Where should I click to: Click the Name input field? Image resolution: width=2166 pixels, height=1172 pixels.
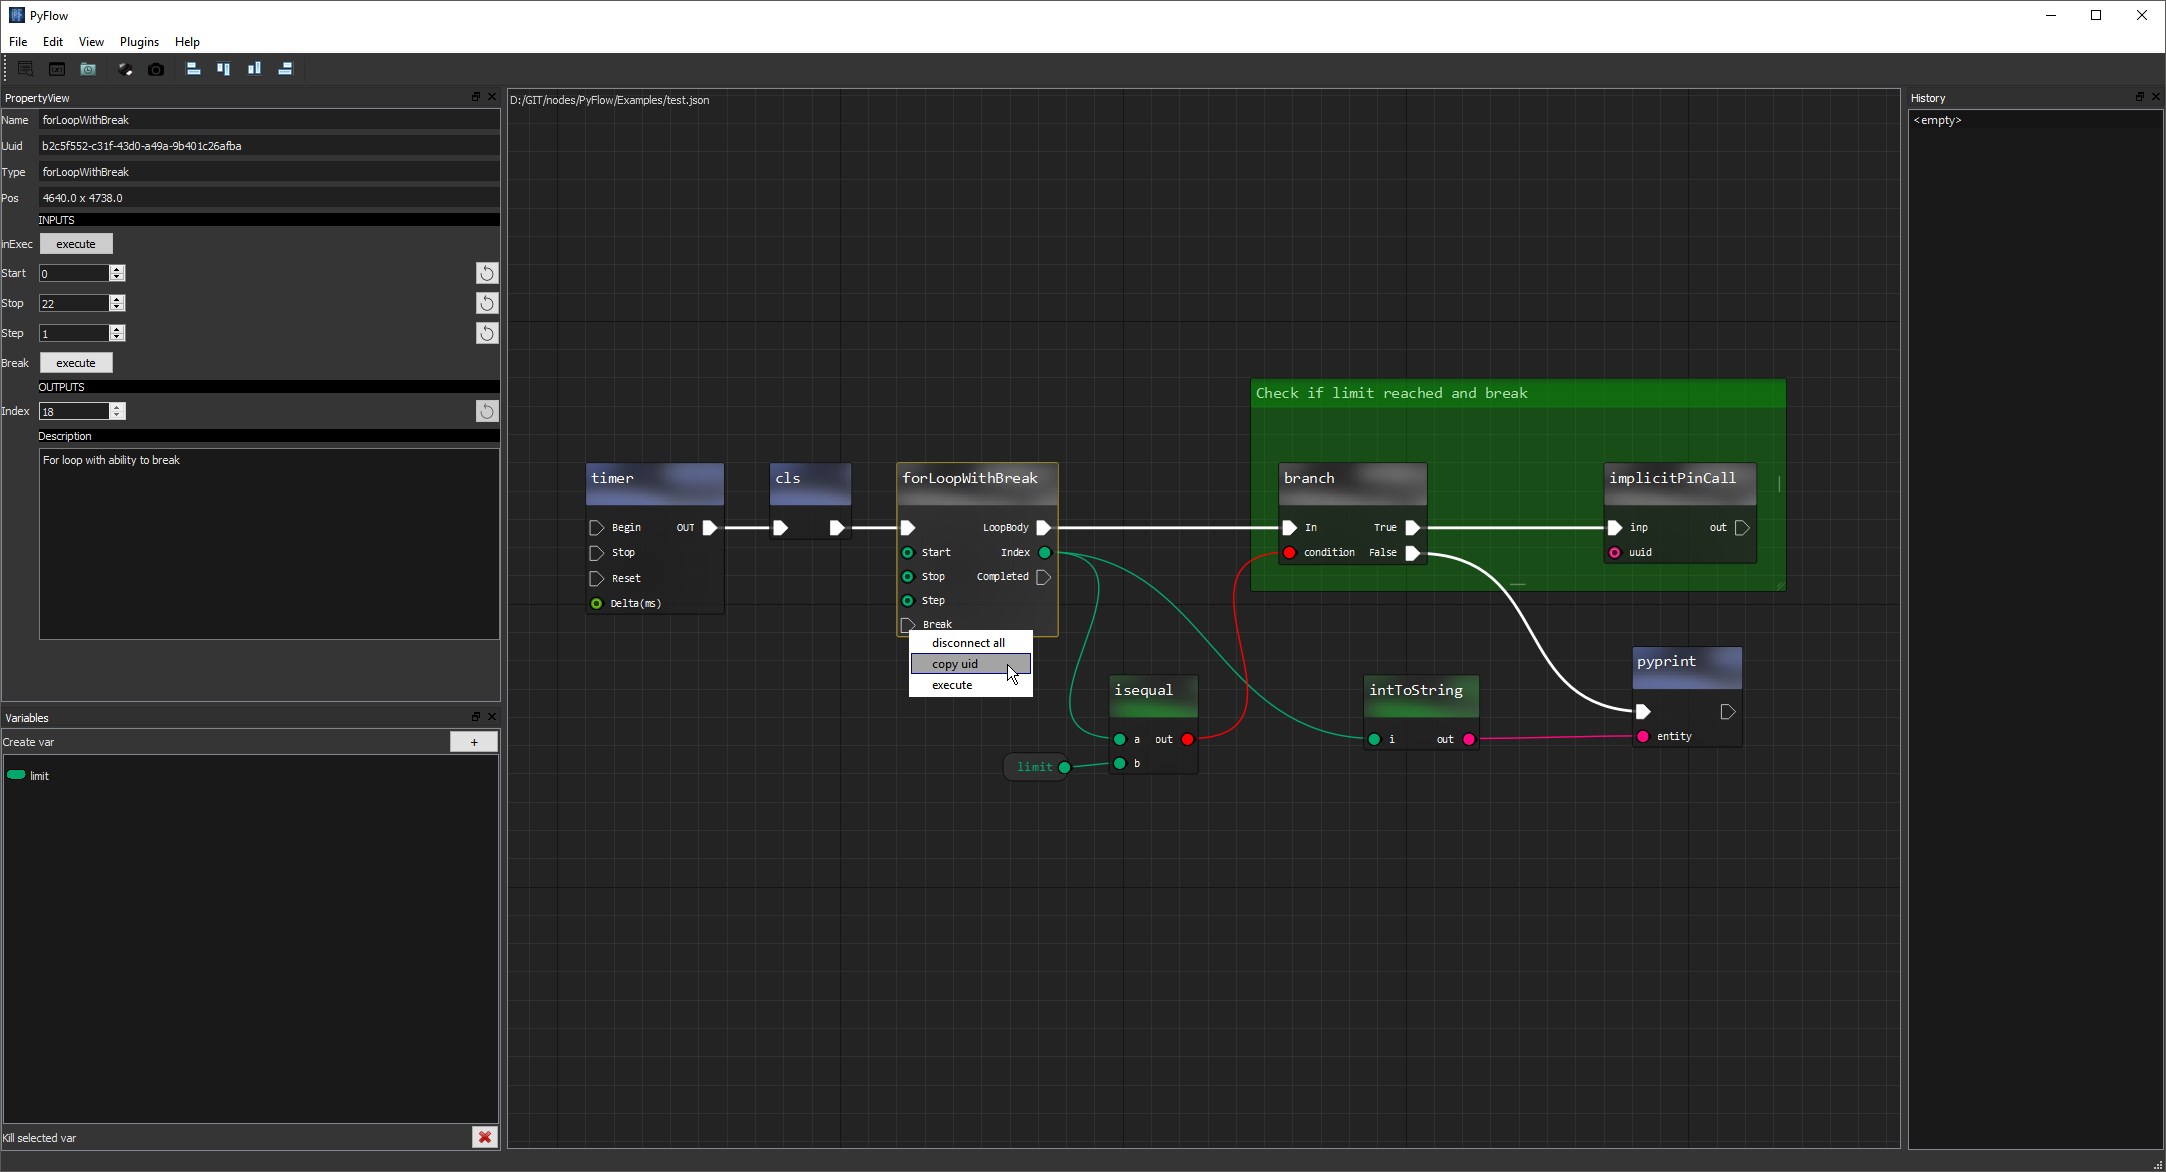(268, 120)
